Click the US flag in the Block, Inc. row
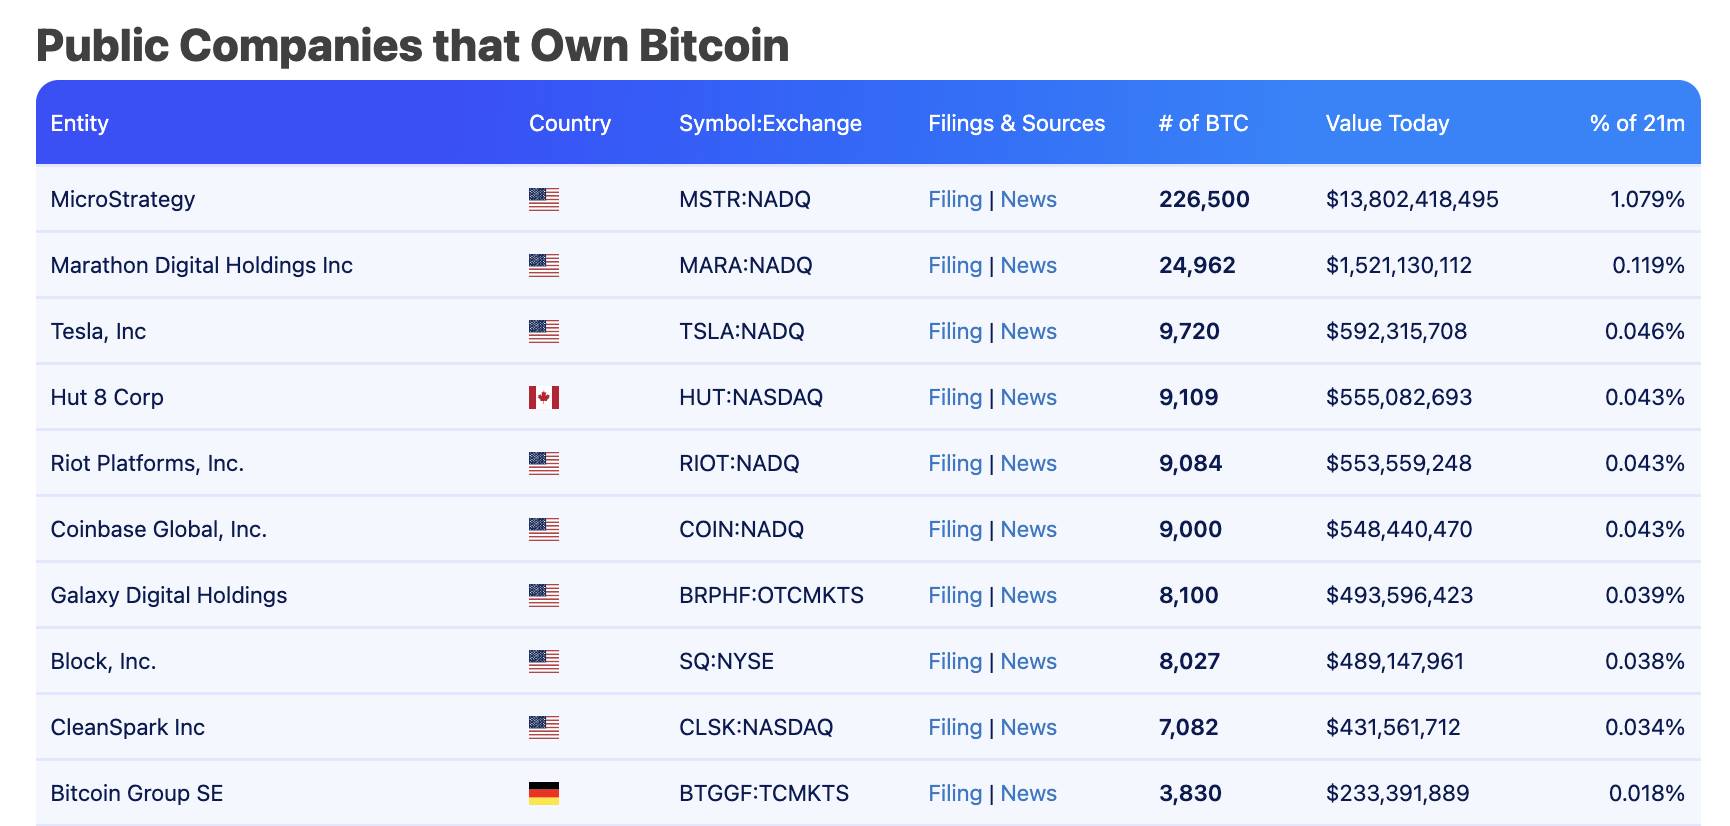 coord(544,661)
